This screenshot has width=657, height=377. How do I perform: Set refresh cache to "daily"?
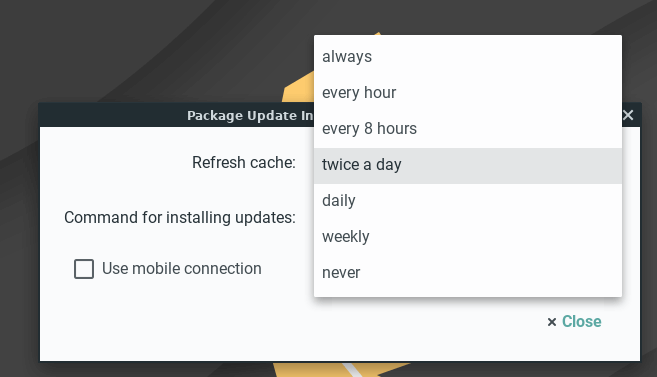[468, 201]
